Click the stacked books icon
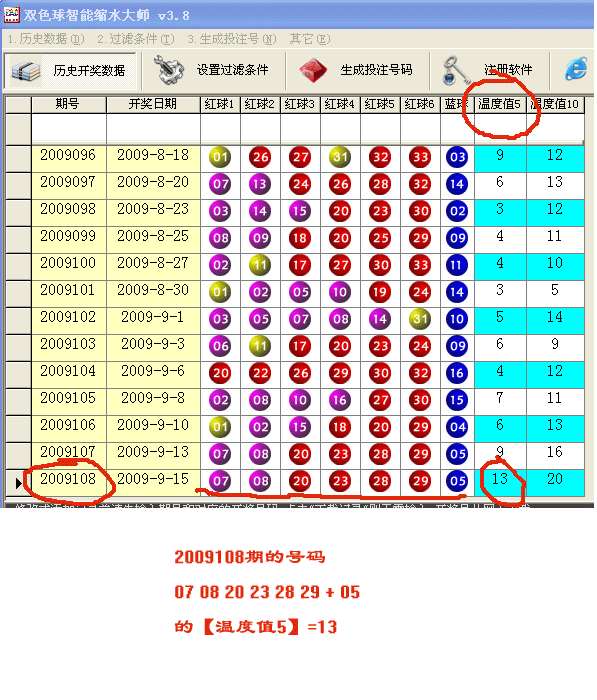 coord(26,71)
